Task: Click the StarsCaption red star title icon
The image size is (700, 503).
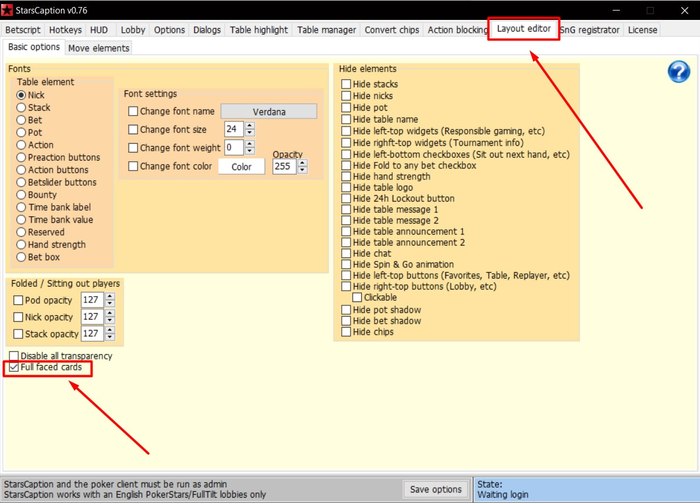Action: (7, 10)
